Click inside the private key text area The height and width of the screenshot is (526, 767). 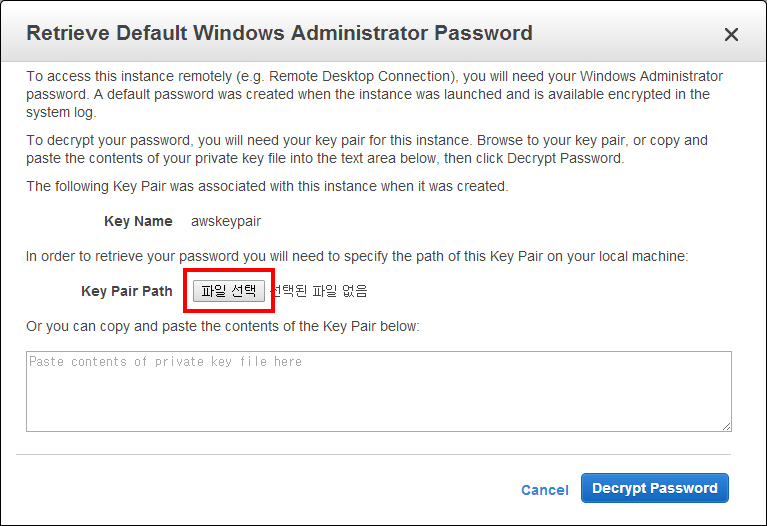(378, 400)
